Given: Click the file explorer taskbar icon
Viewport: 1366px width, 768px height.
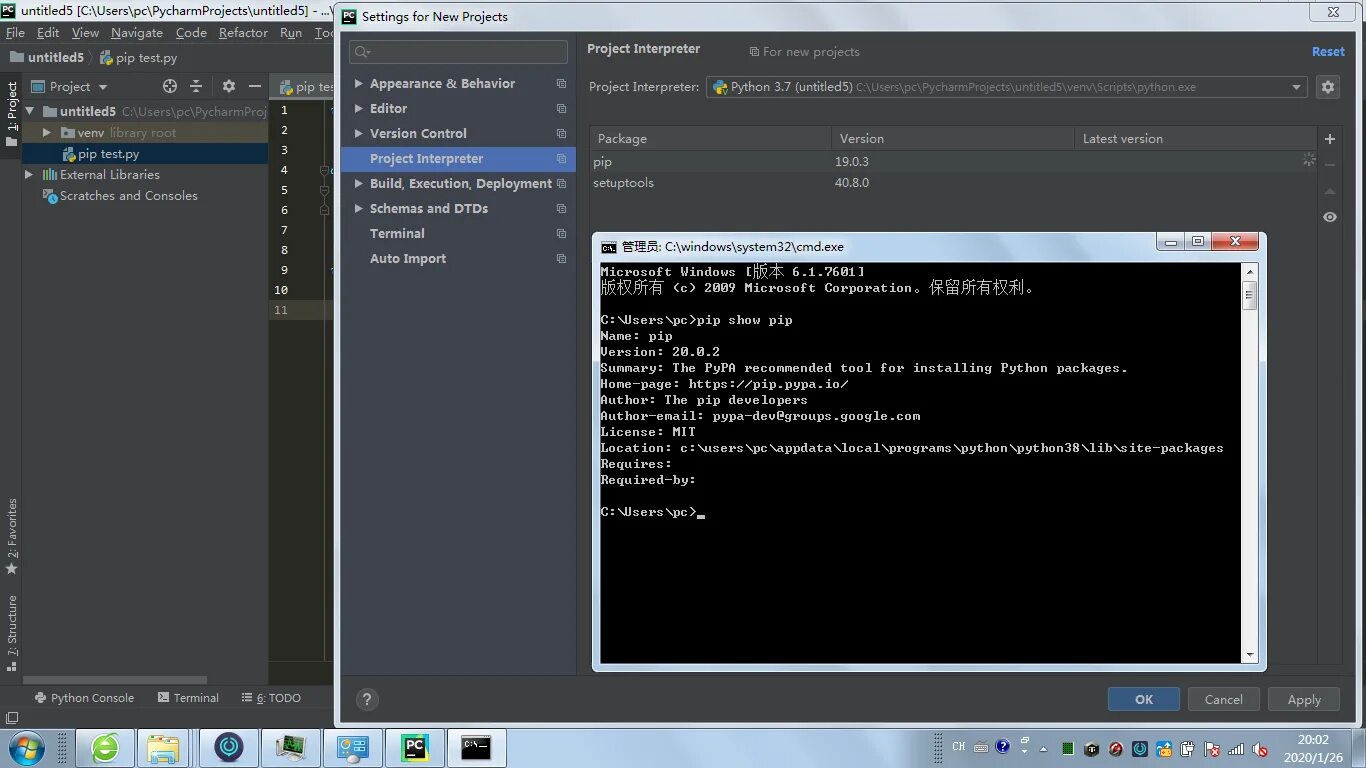Looking at the screenshot, I should [x=163, y=748].
